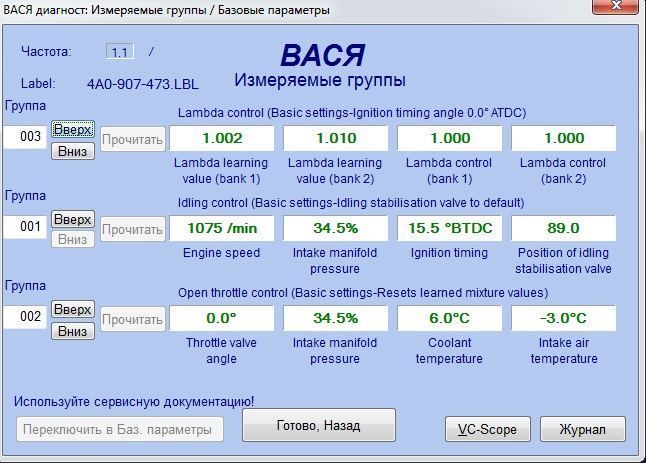The height and width of the screenshot is (463, 646).
Task: Click Вверх button for group 003
Action: point(73,129)
